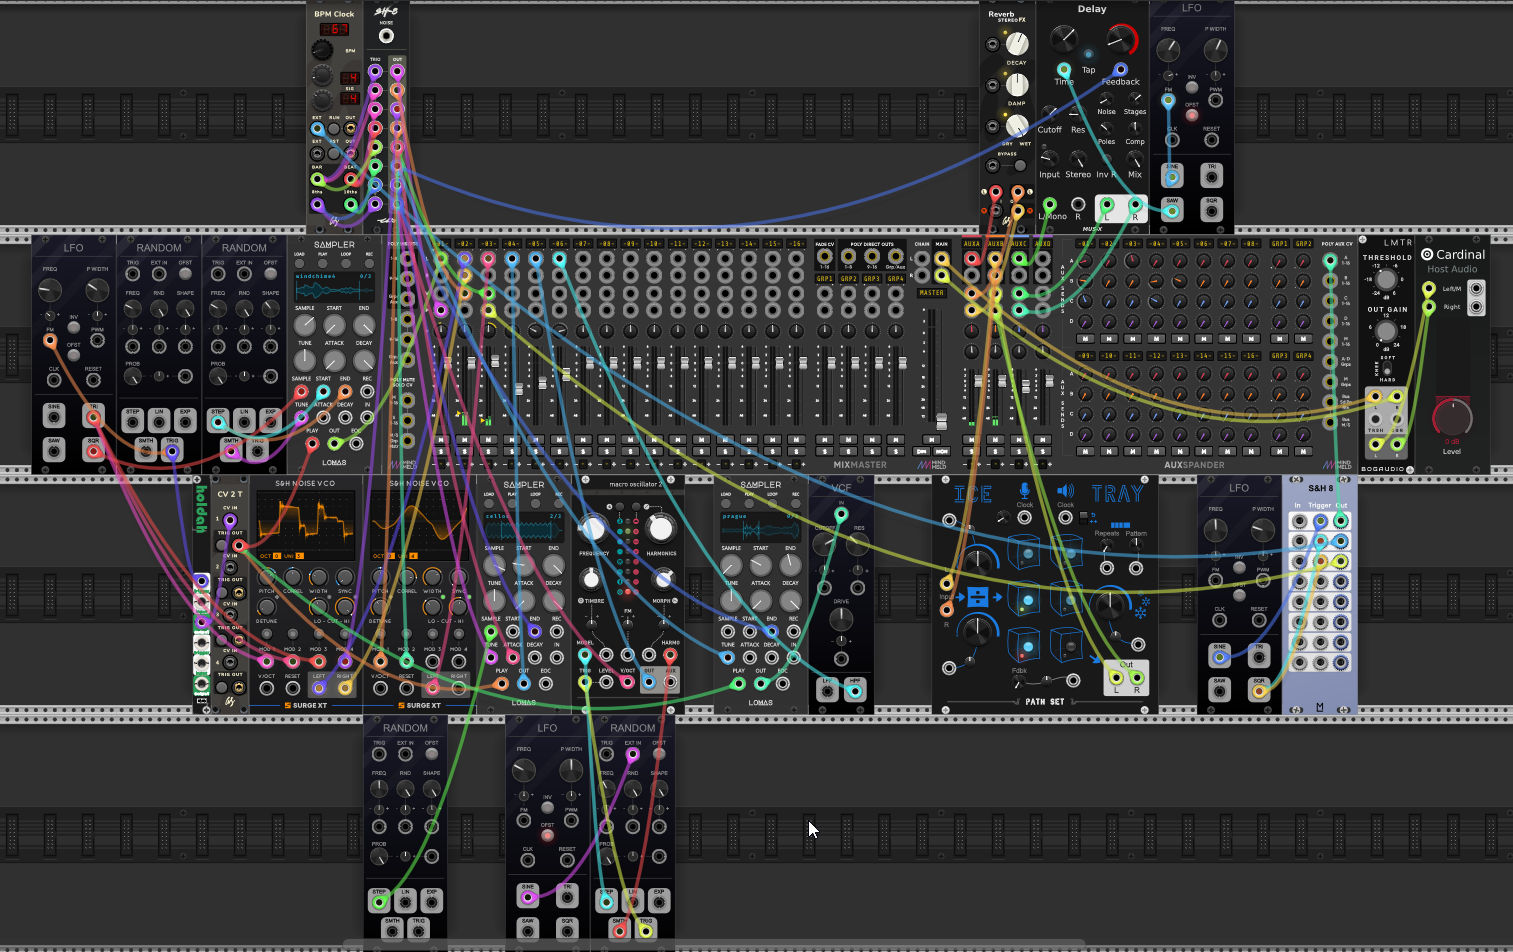1513x952 pixels.
Task: Click the LEVEL input jack on macro oscillator 2
Action: click(606, 683)
